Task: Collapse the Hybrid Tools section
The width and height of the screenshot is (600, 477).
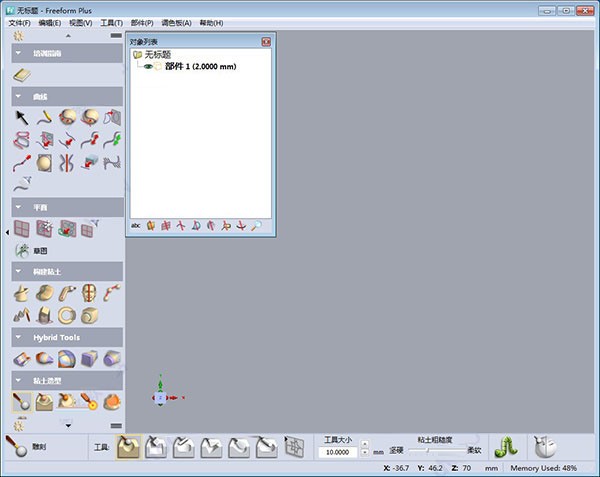Action: pyautogui.click(x=18, y=337)
